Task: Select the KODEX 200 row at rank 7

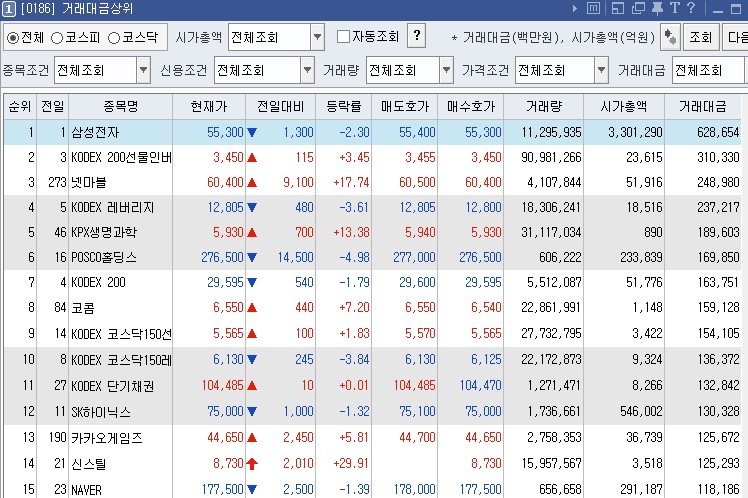Action: tap(98, 282)
